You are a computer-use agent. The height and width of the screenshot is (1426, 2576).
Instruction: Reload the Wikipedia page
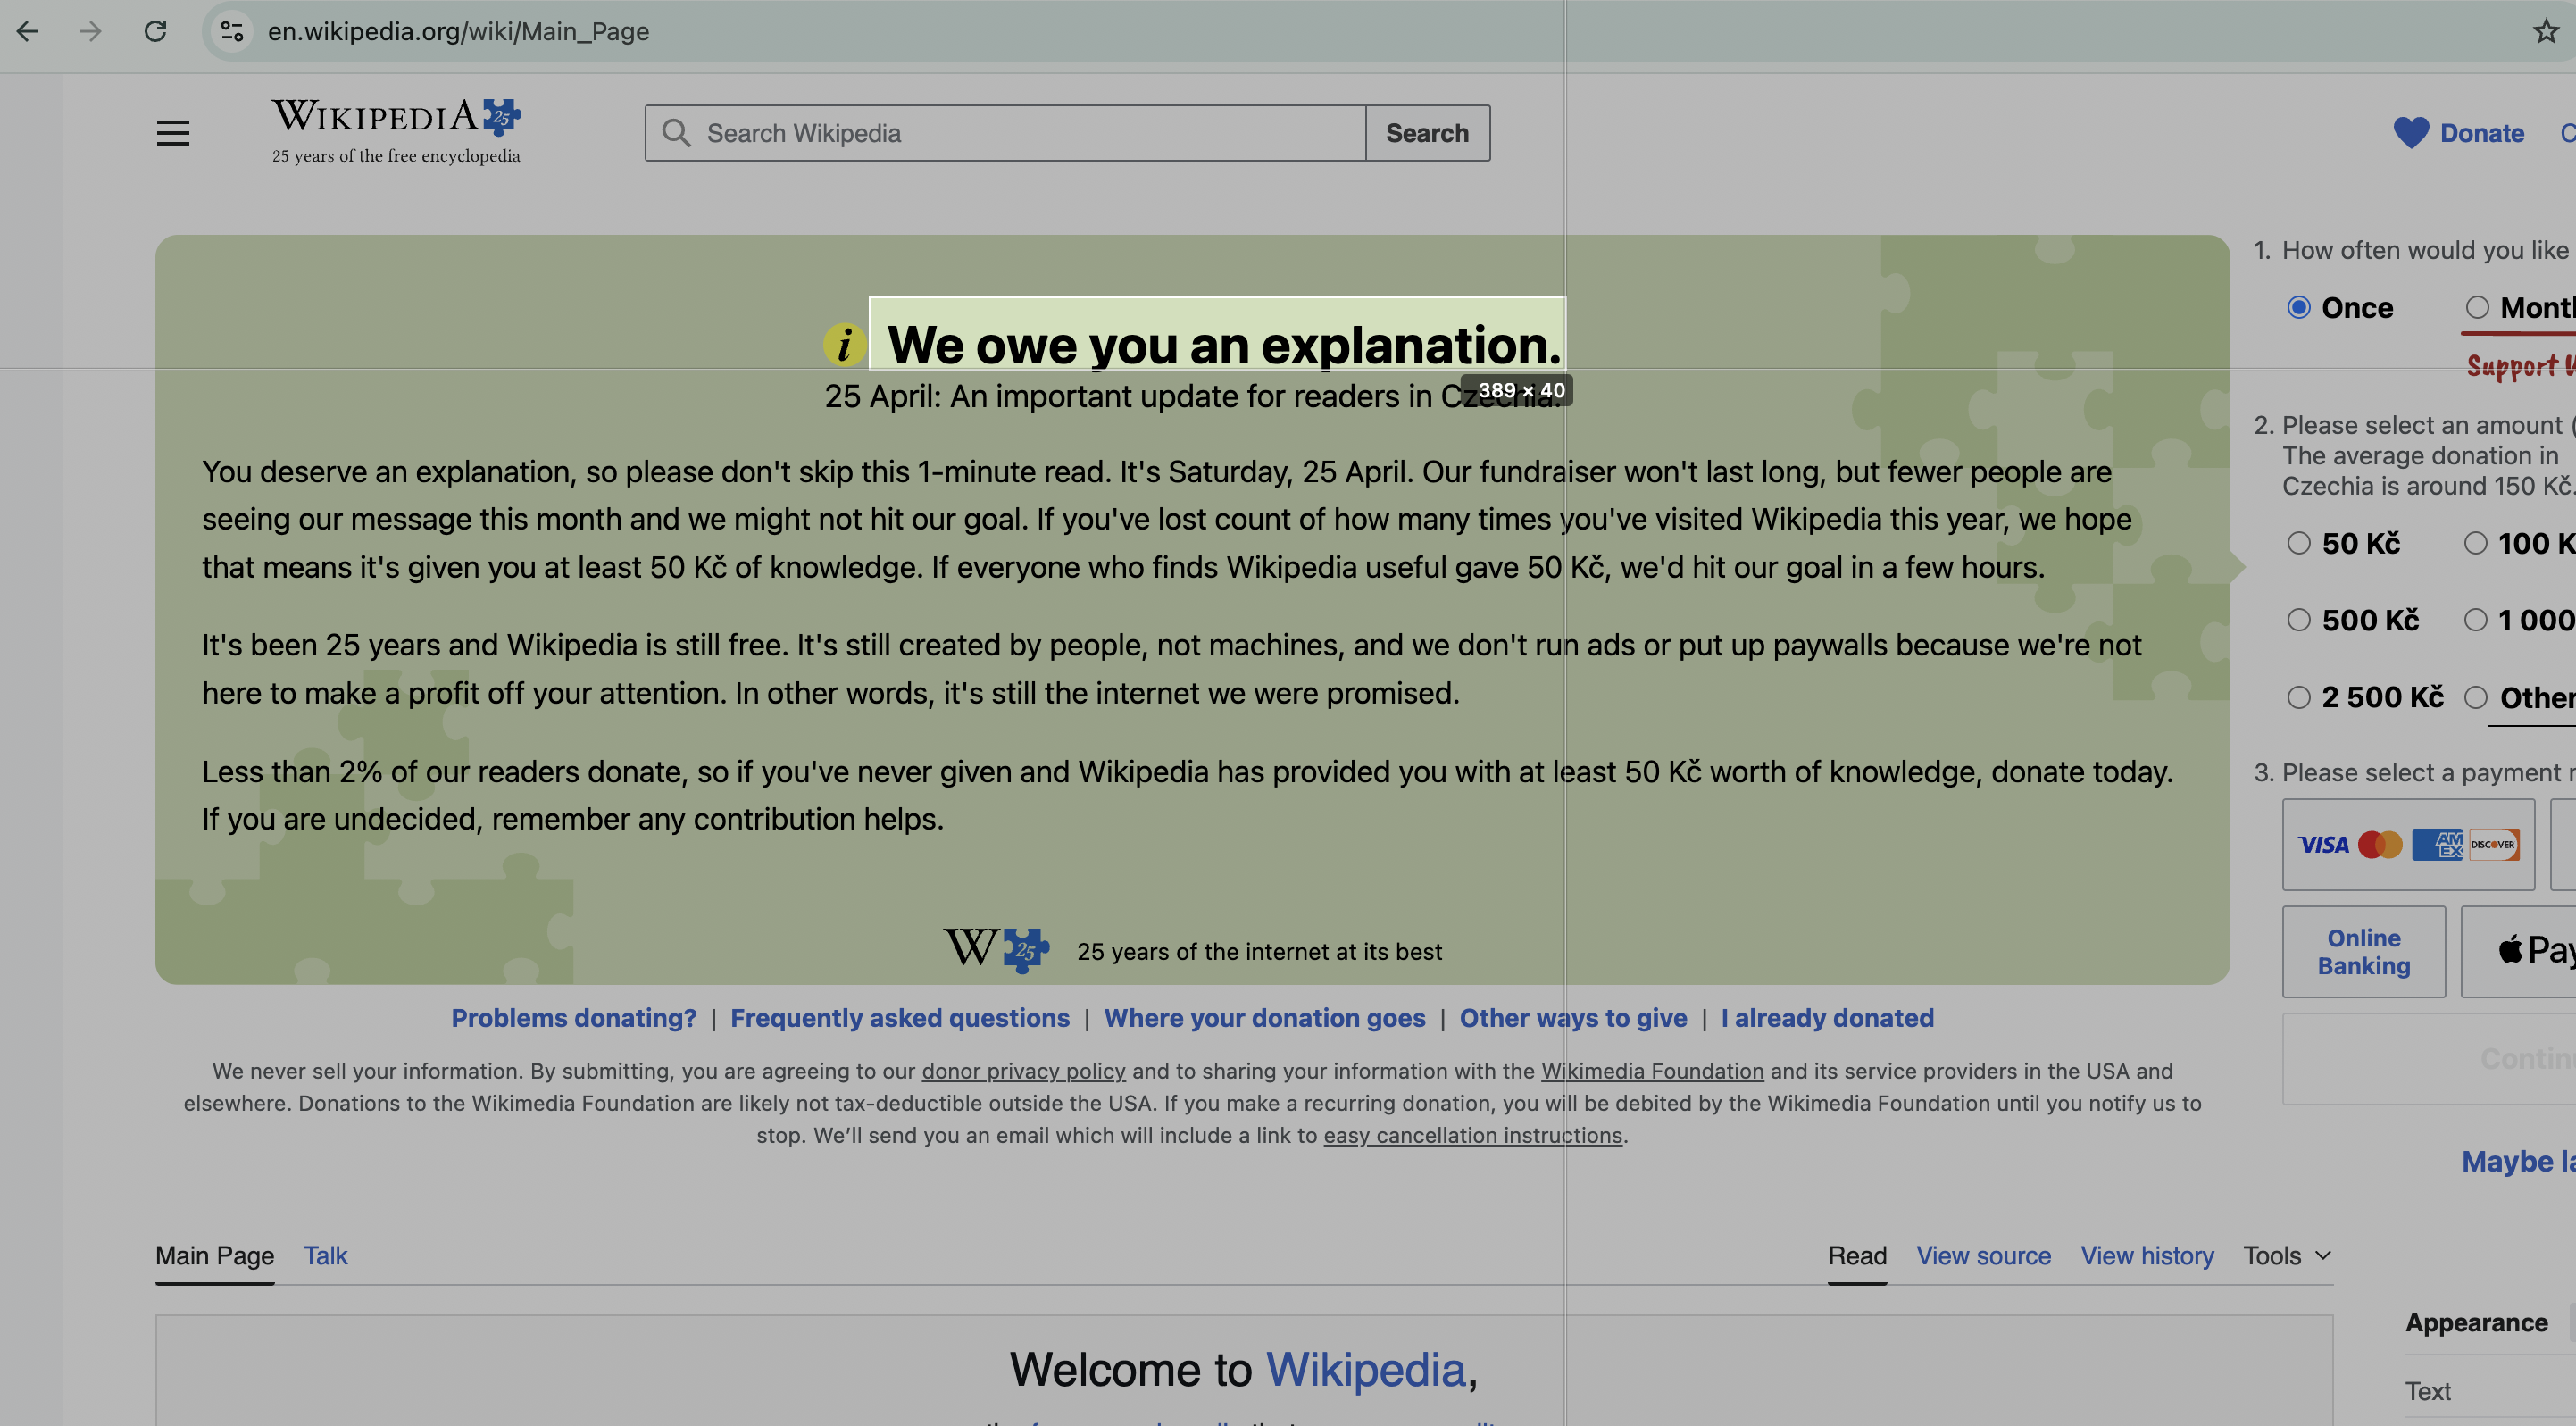155,31
